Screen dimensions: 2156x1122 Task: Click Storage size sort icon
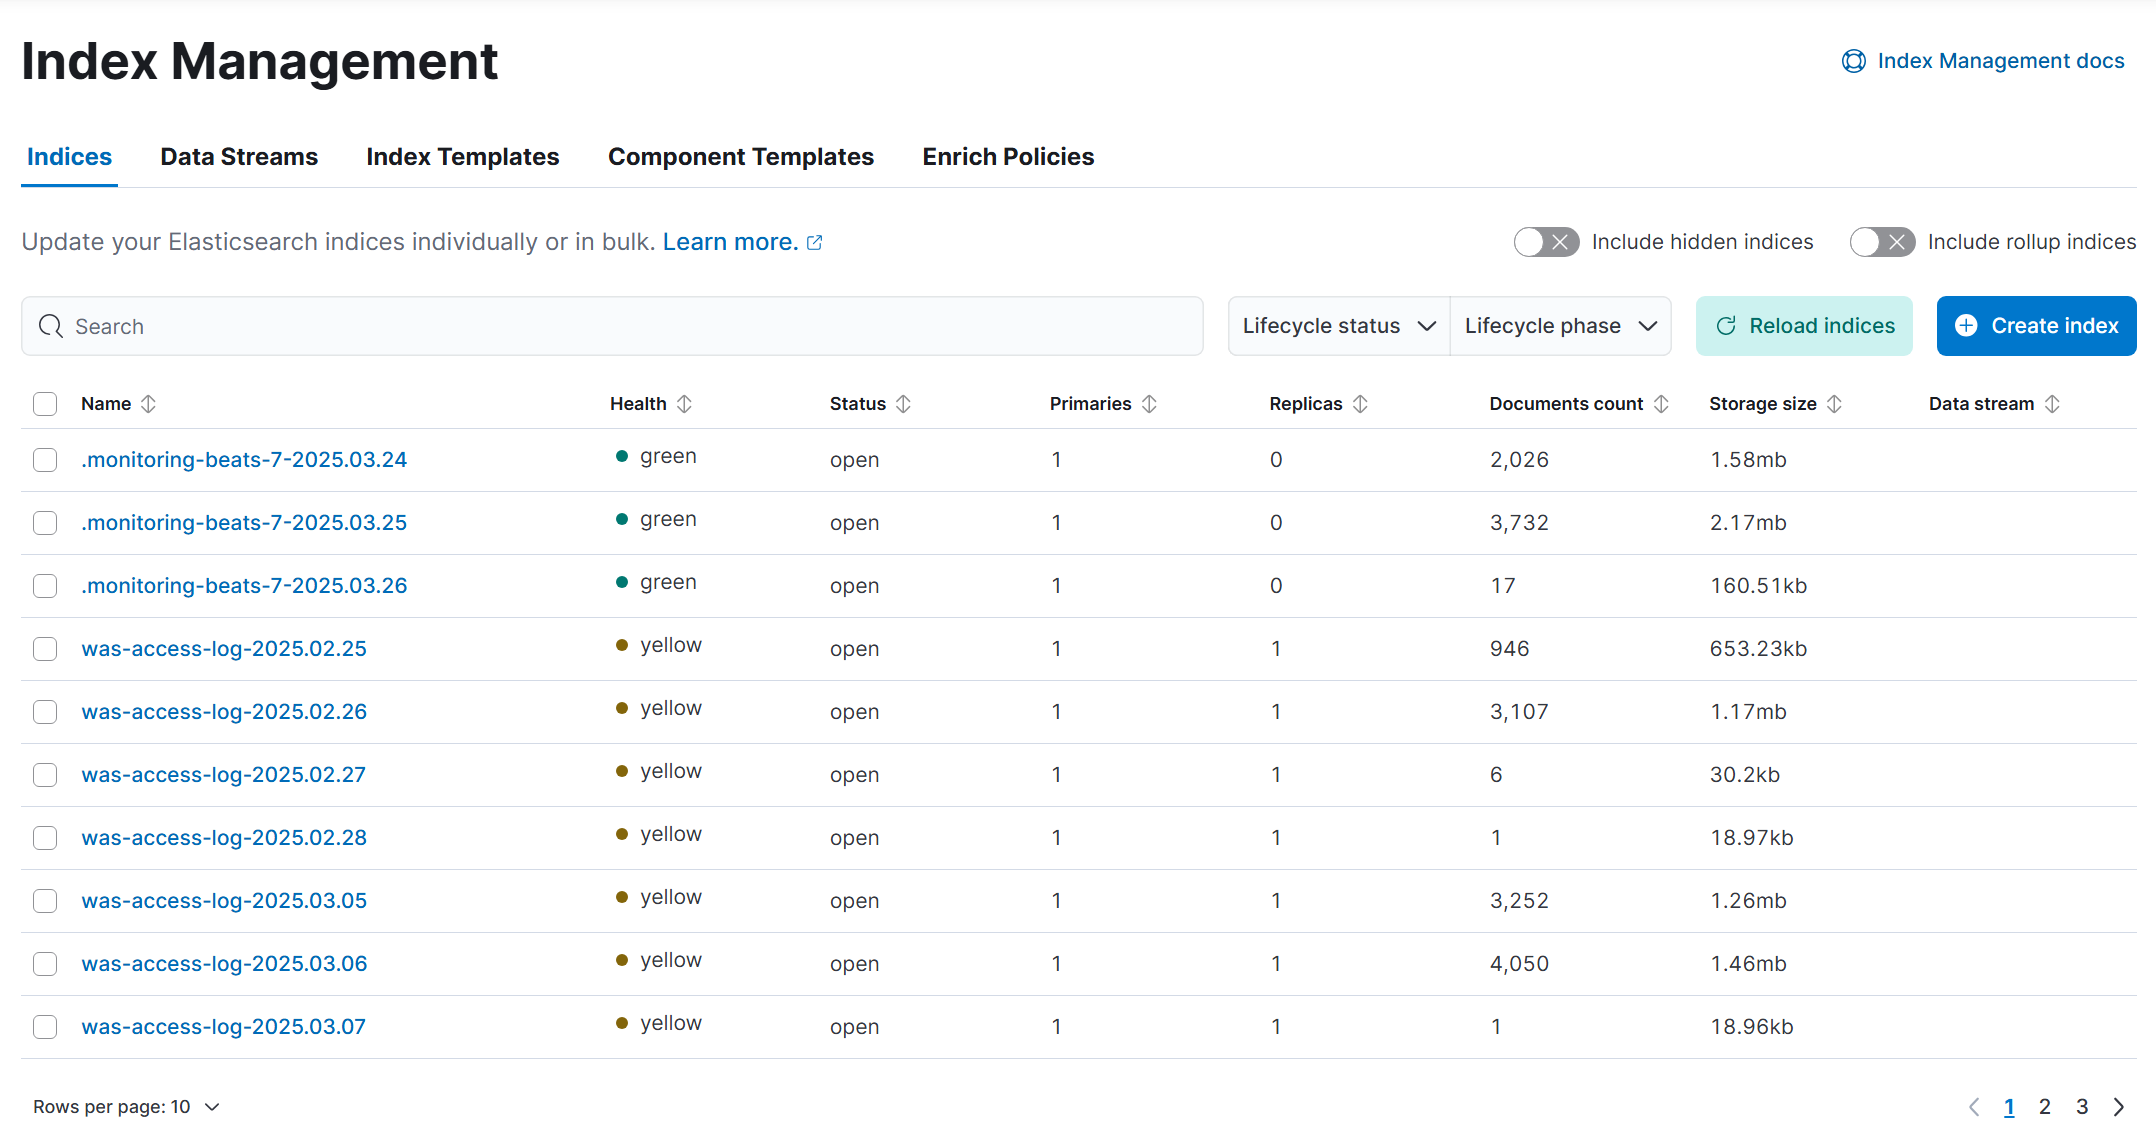pos(1834,404)
